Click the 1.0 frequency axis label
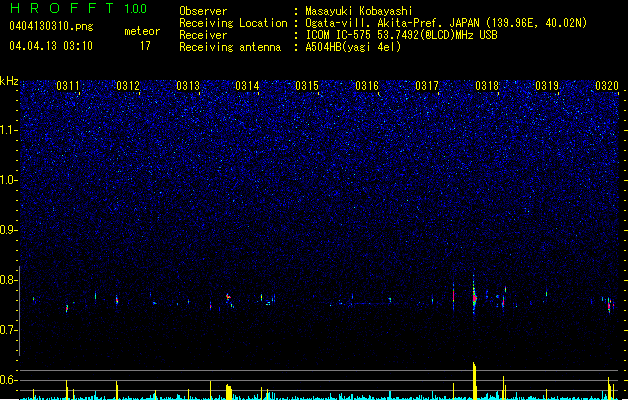 tap(9, 180)
